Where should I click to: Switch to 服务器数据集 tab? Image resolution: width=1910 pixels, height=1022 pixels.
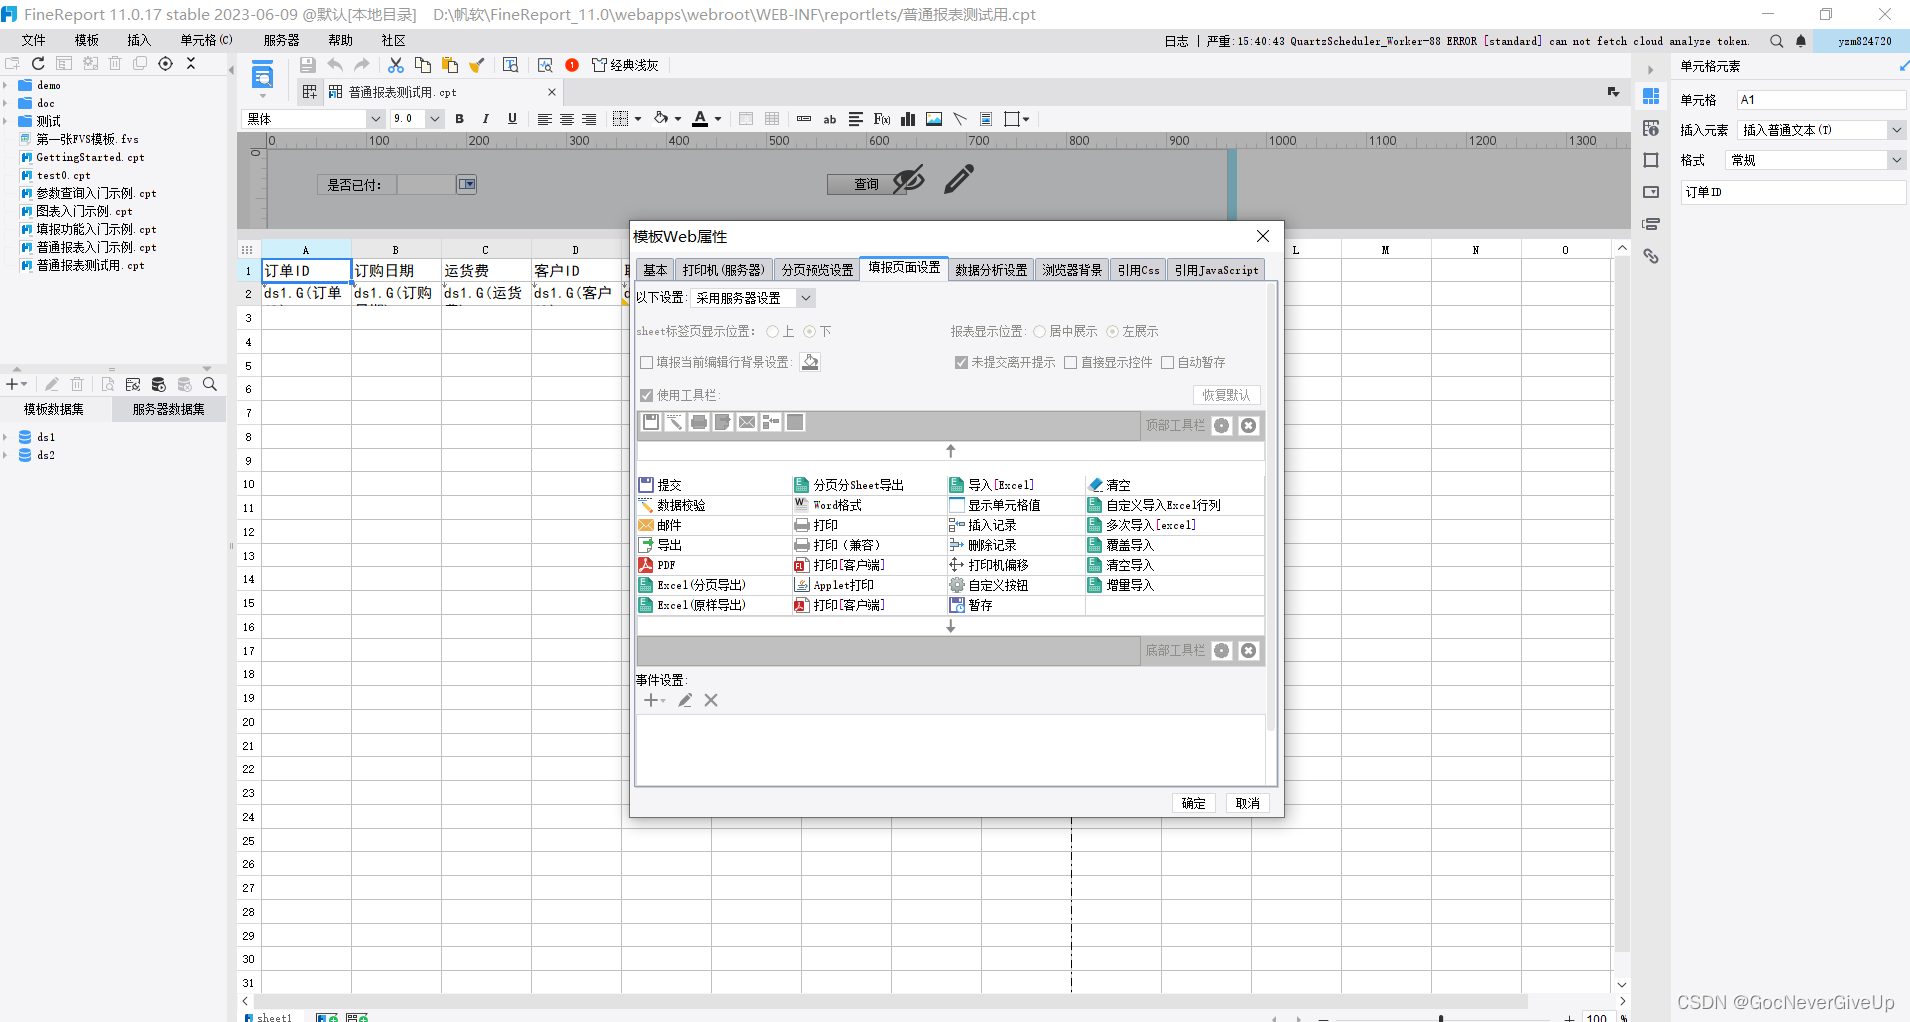tap(169, 409)
